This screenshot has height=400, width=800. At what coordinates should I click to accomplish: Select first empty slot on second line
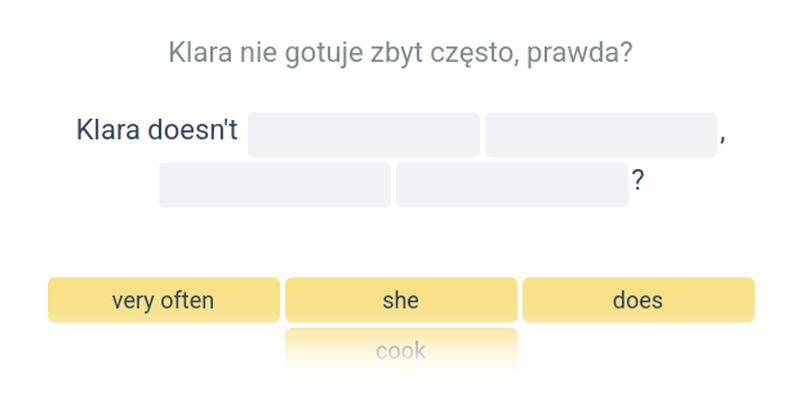pyautogui.click(x=275, y=185)
